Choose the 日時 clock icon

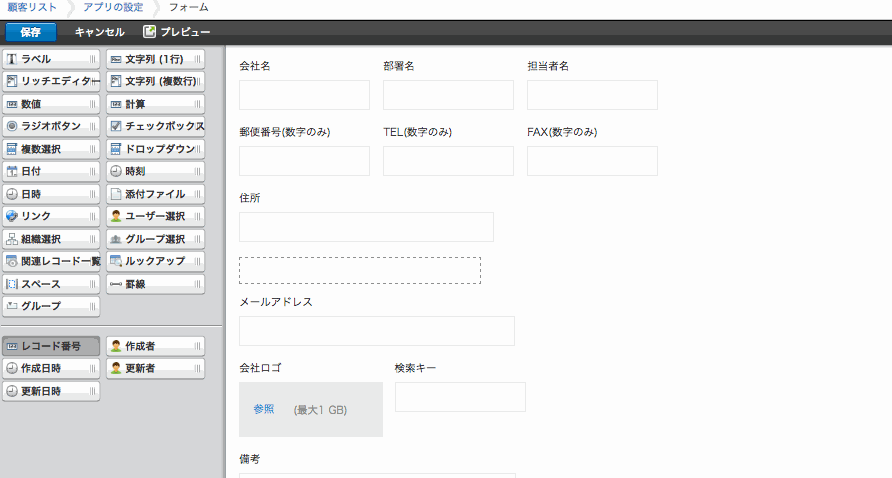coord(12,194)
